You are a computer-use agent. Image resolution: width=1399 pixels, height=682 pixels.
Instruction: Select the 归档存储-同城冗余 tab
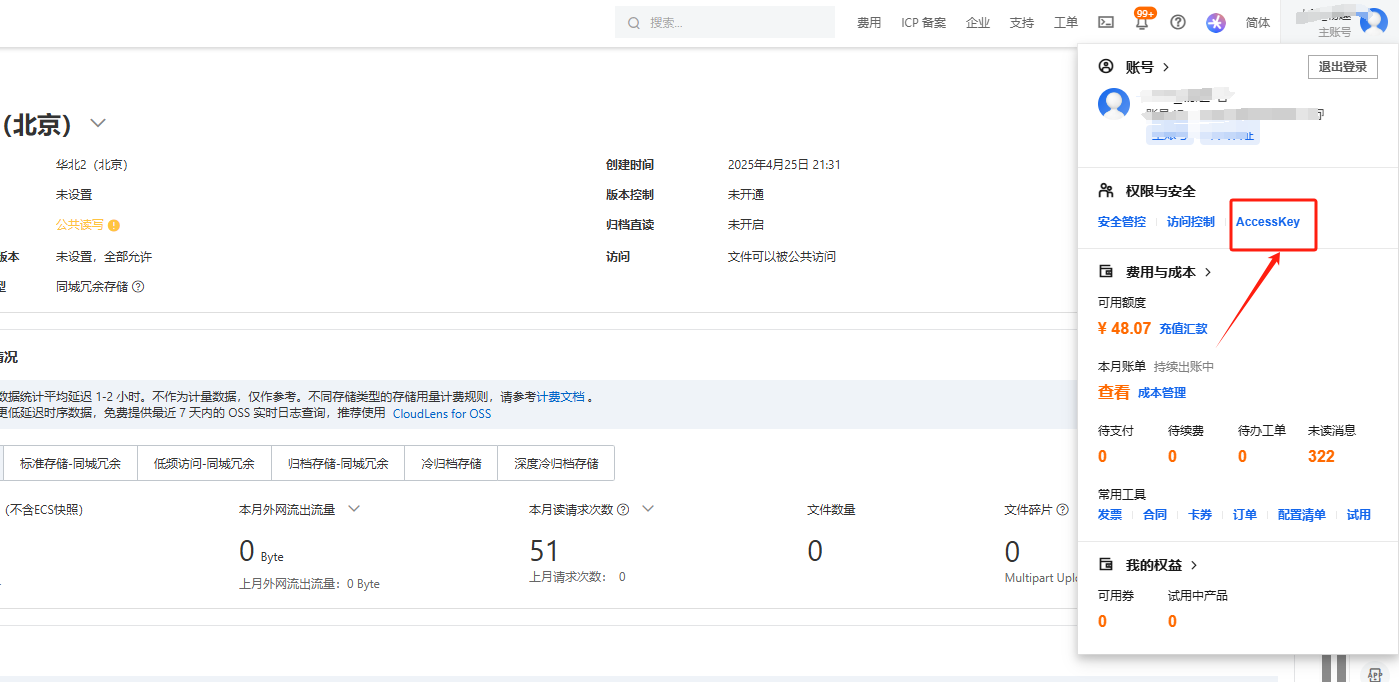point(338,464)
